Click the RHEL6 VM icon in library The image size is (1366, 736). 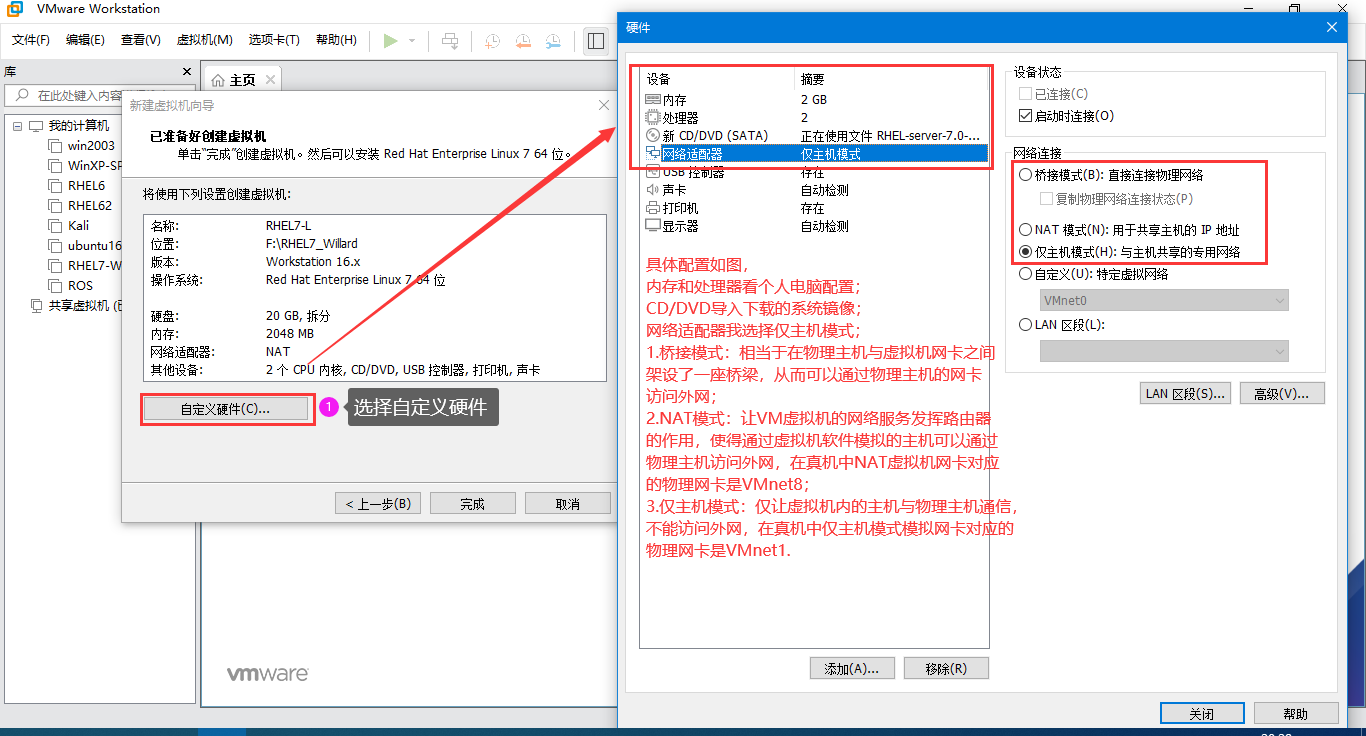[55, 186]
